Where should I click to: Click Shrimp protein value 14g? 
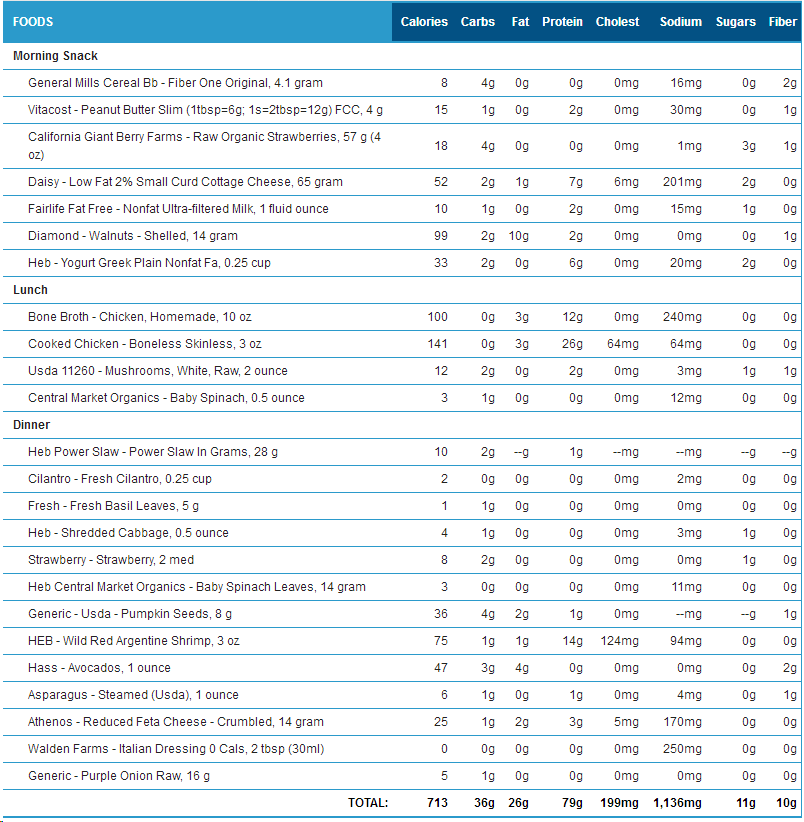pyautogui.click(x=573, y=641)
